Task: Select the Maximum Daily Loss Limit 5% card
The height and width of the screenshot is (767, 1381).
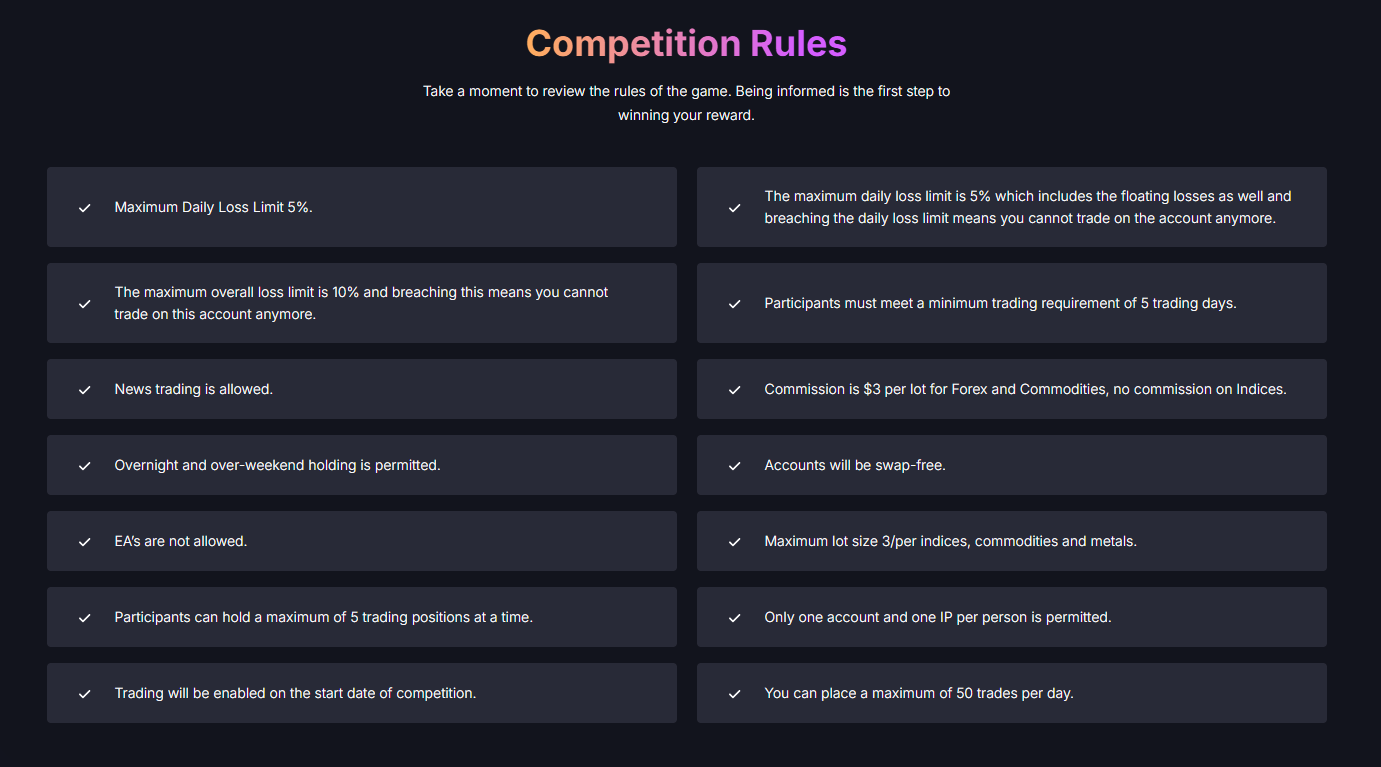Action: tap(362, 207)
